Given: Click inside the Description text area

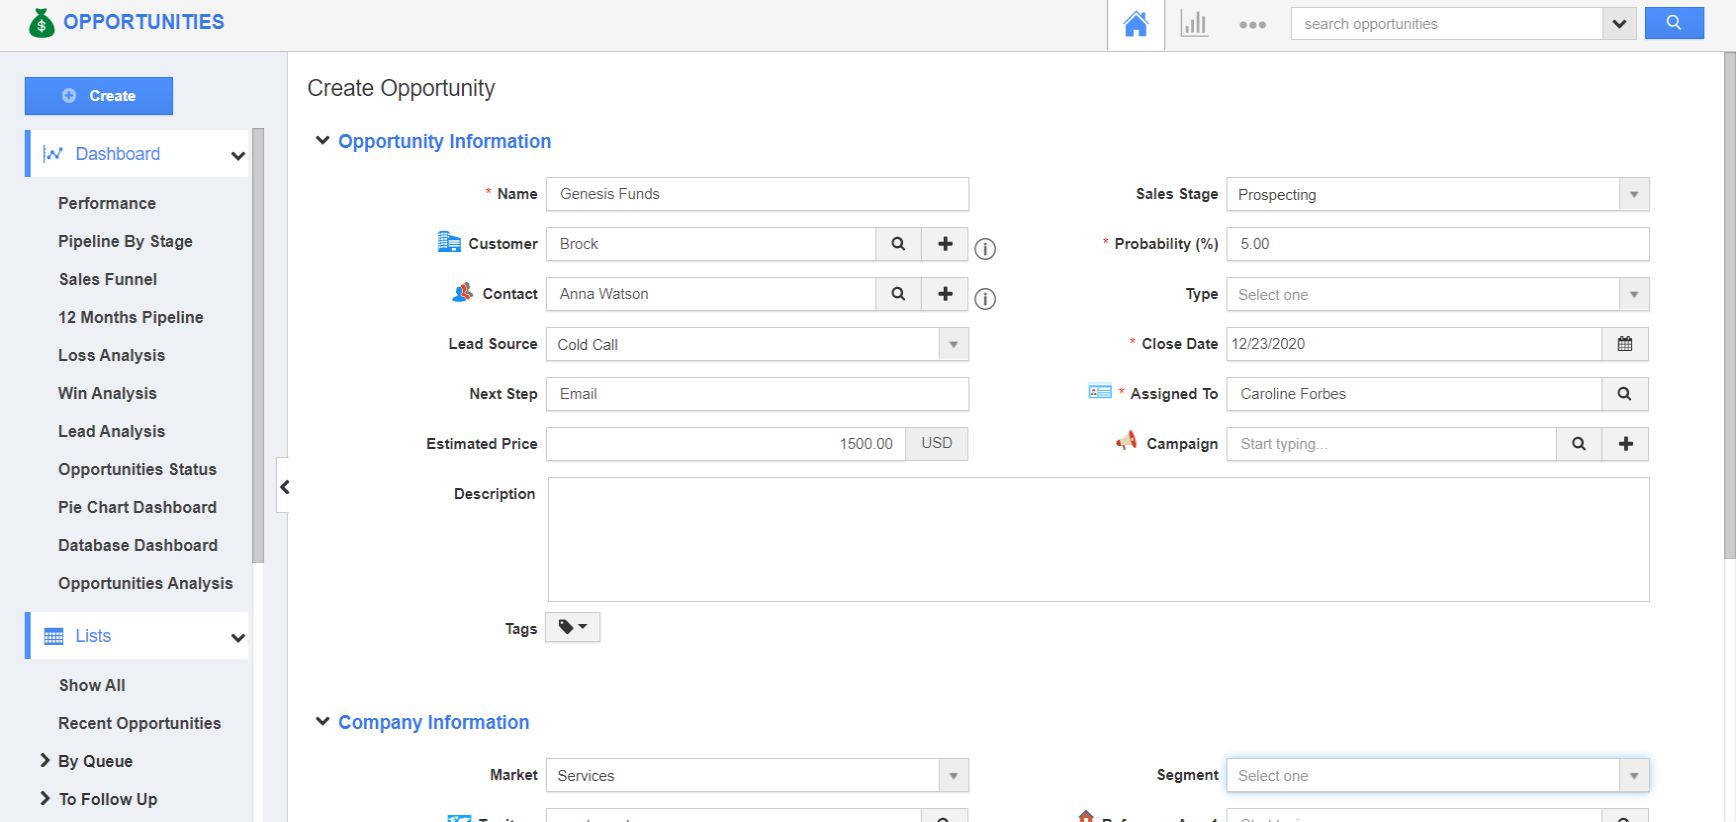Looking at the screenshot, I should (1098, 539).
